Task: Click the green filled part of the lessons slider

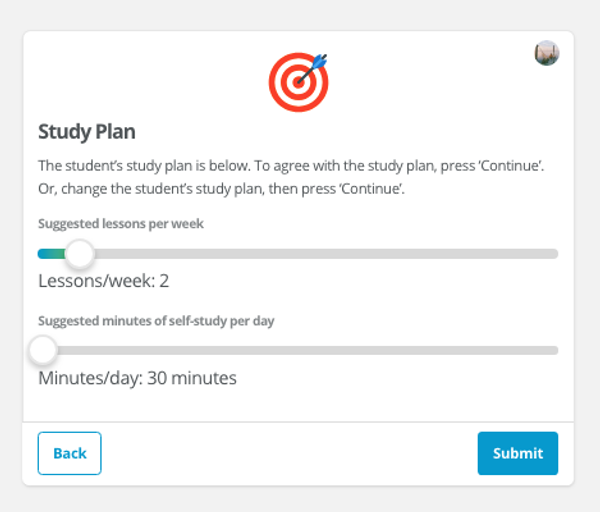Action: [x=52, y=254]
